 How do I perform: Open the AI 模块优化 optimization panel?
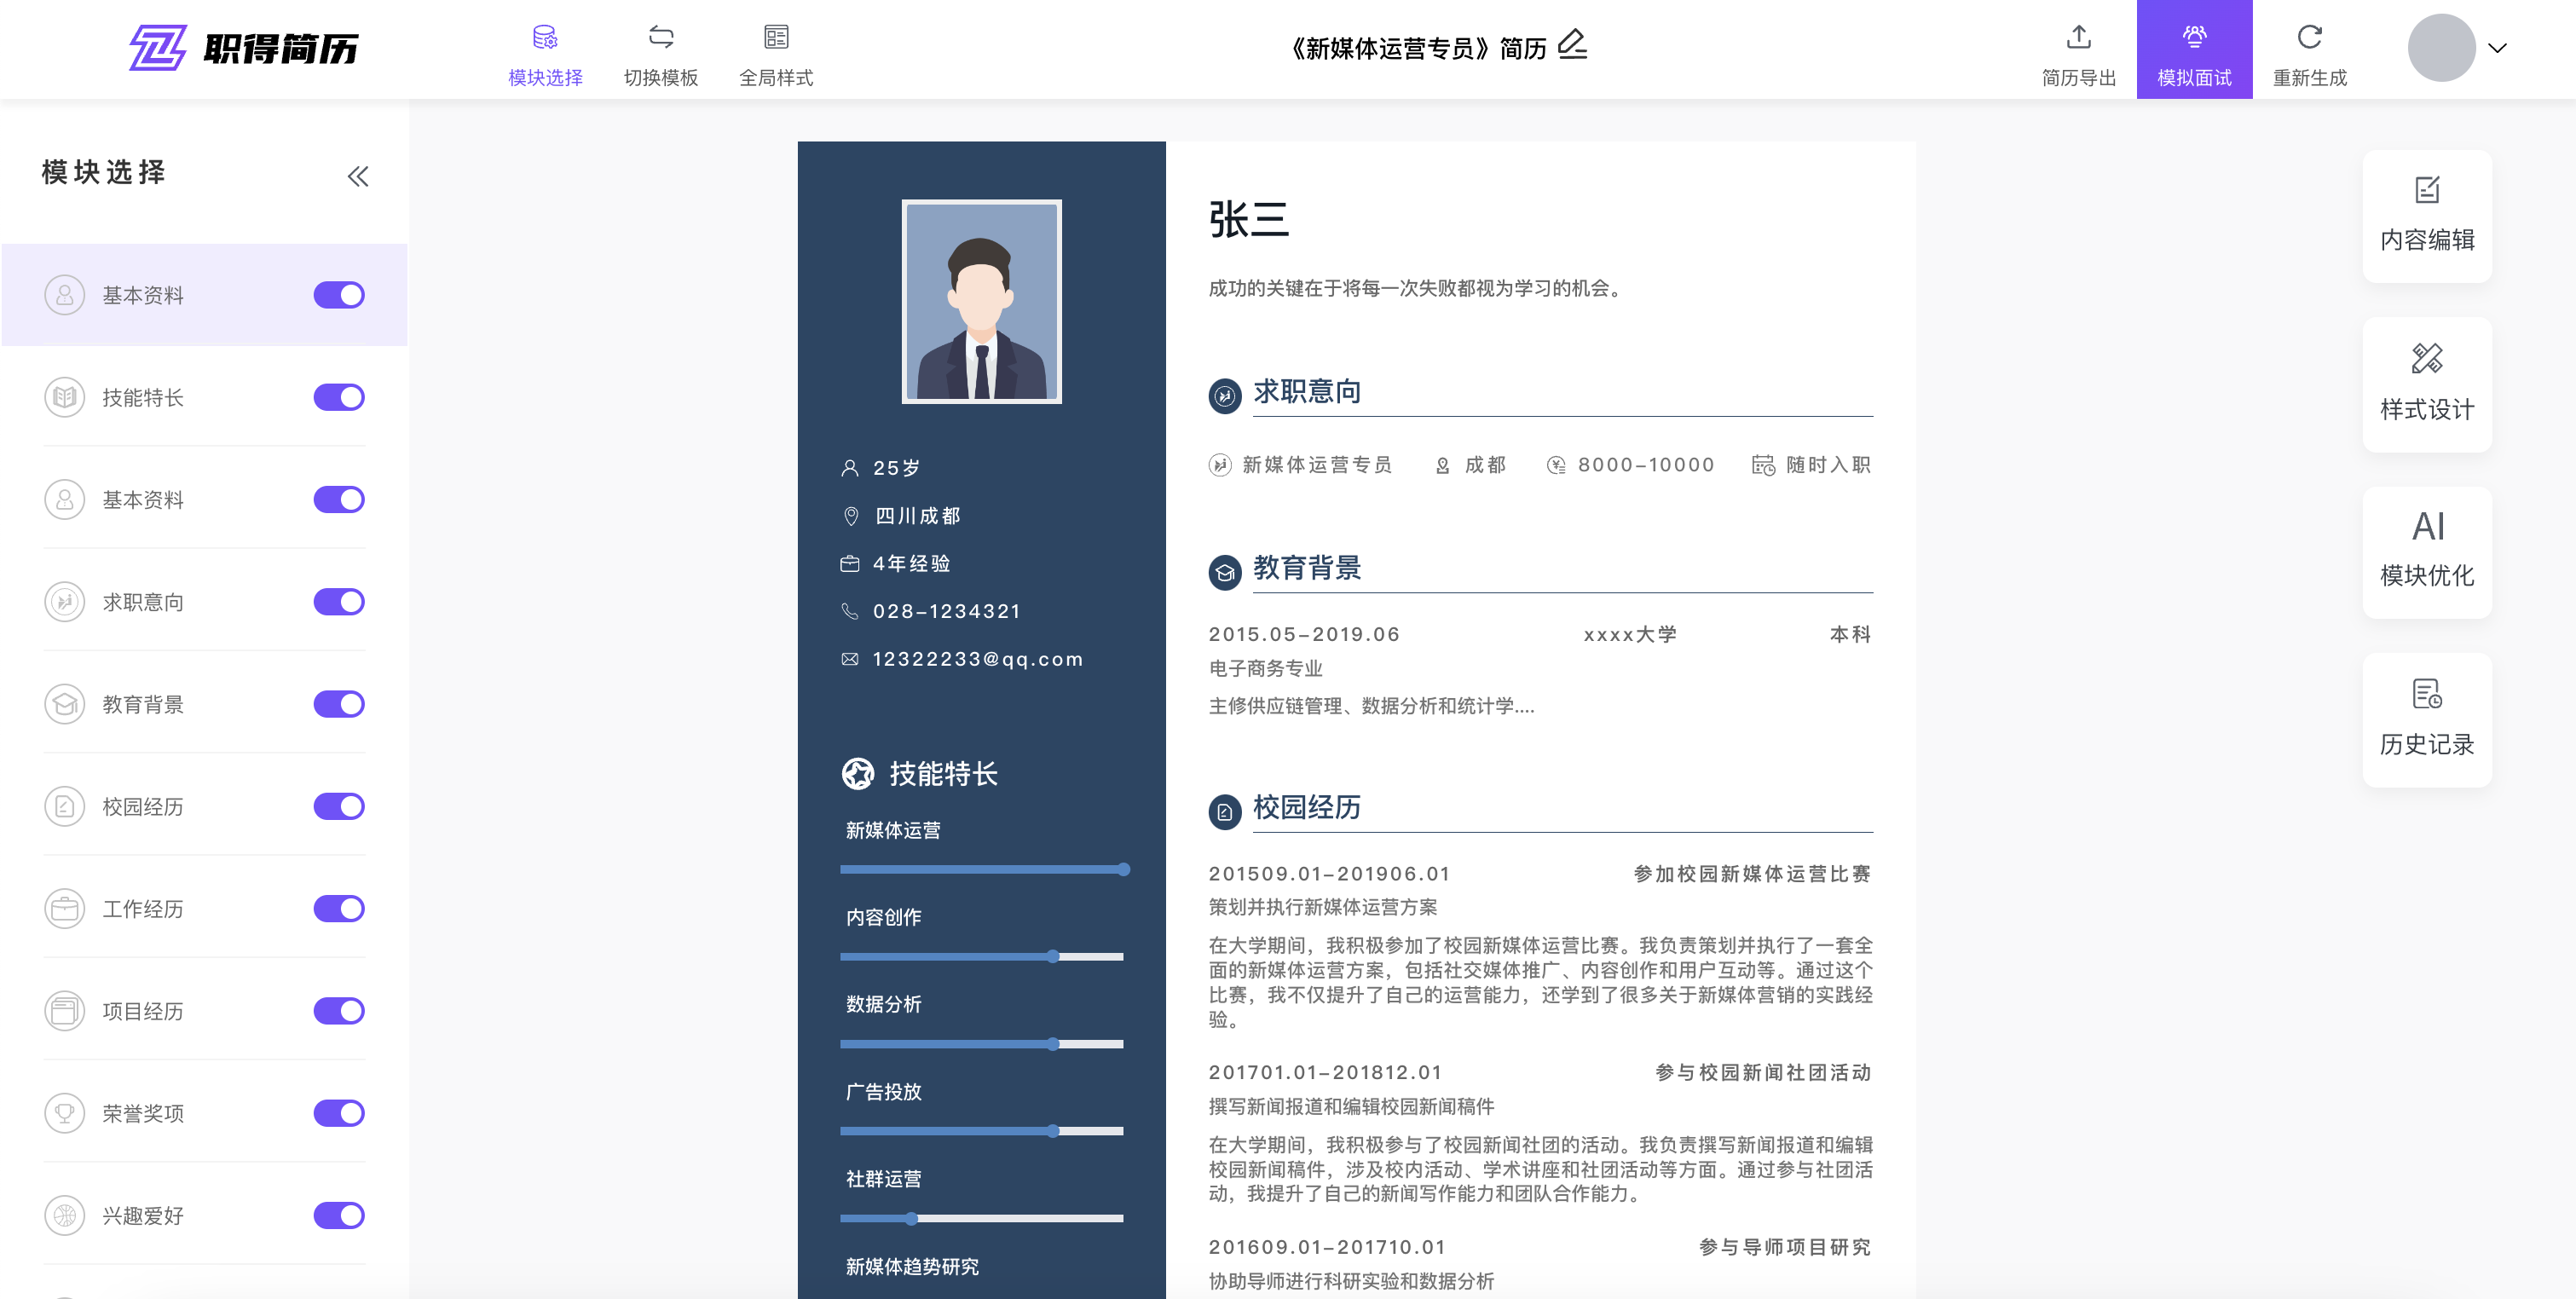coord(2427,551)
